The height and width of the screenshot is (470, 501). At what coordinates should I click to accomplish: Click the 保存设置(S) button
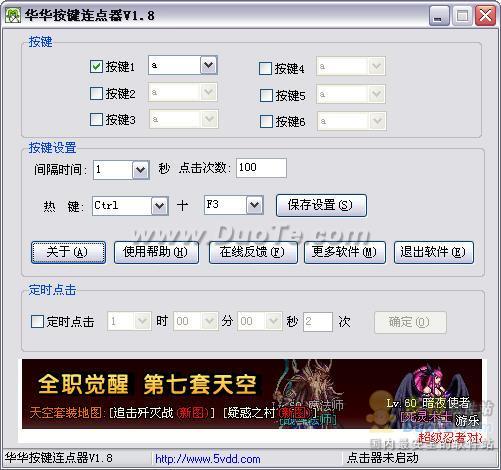[321, 205]
